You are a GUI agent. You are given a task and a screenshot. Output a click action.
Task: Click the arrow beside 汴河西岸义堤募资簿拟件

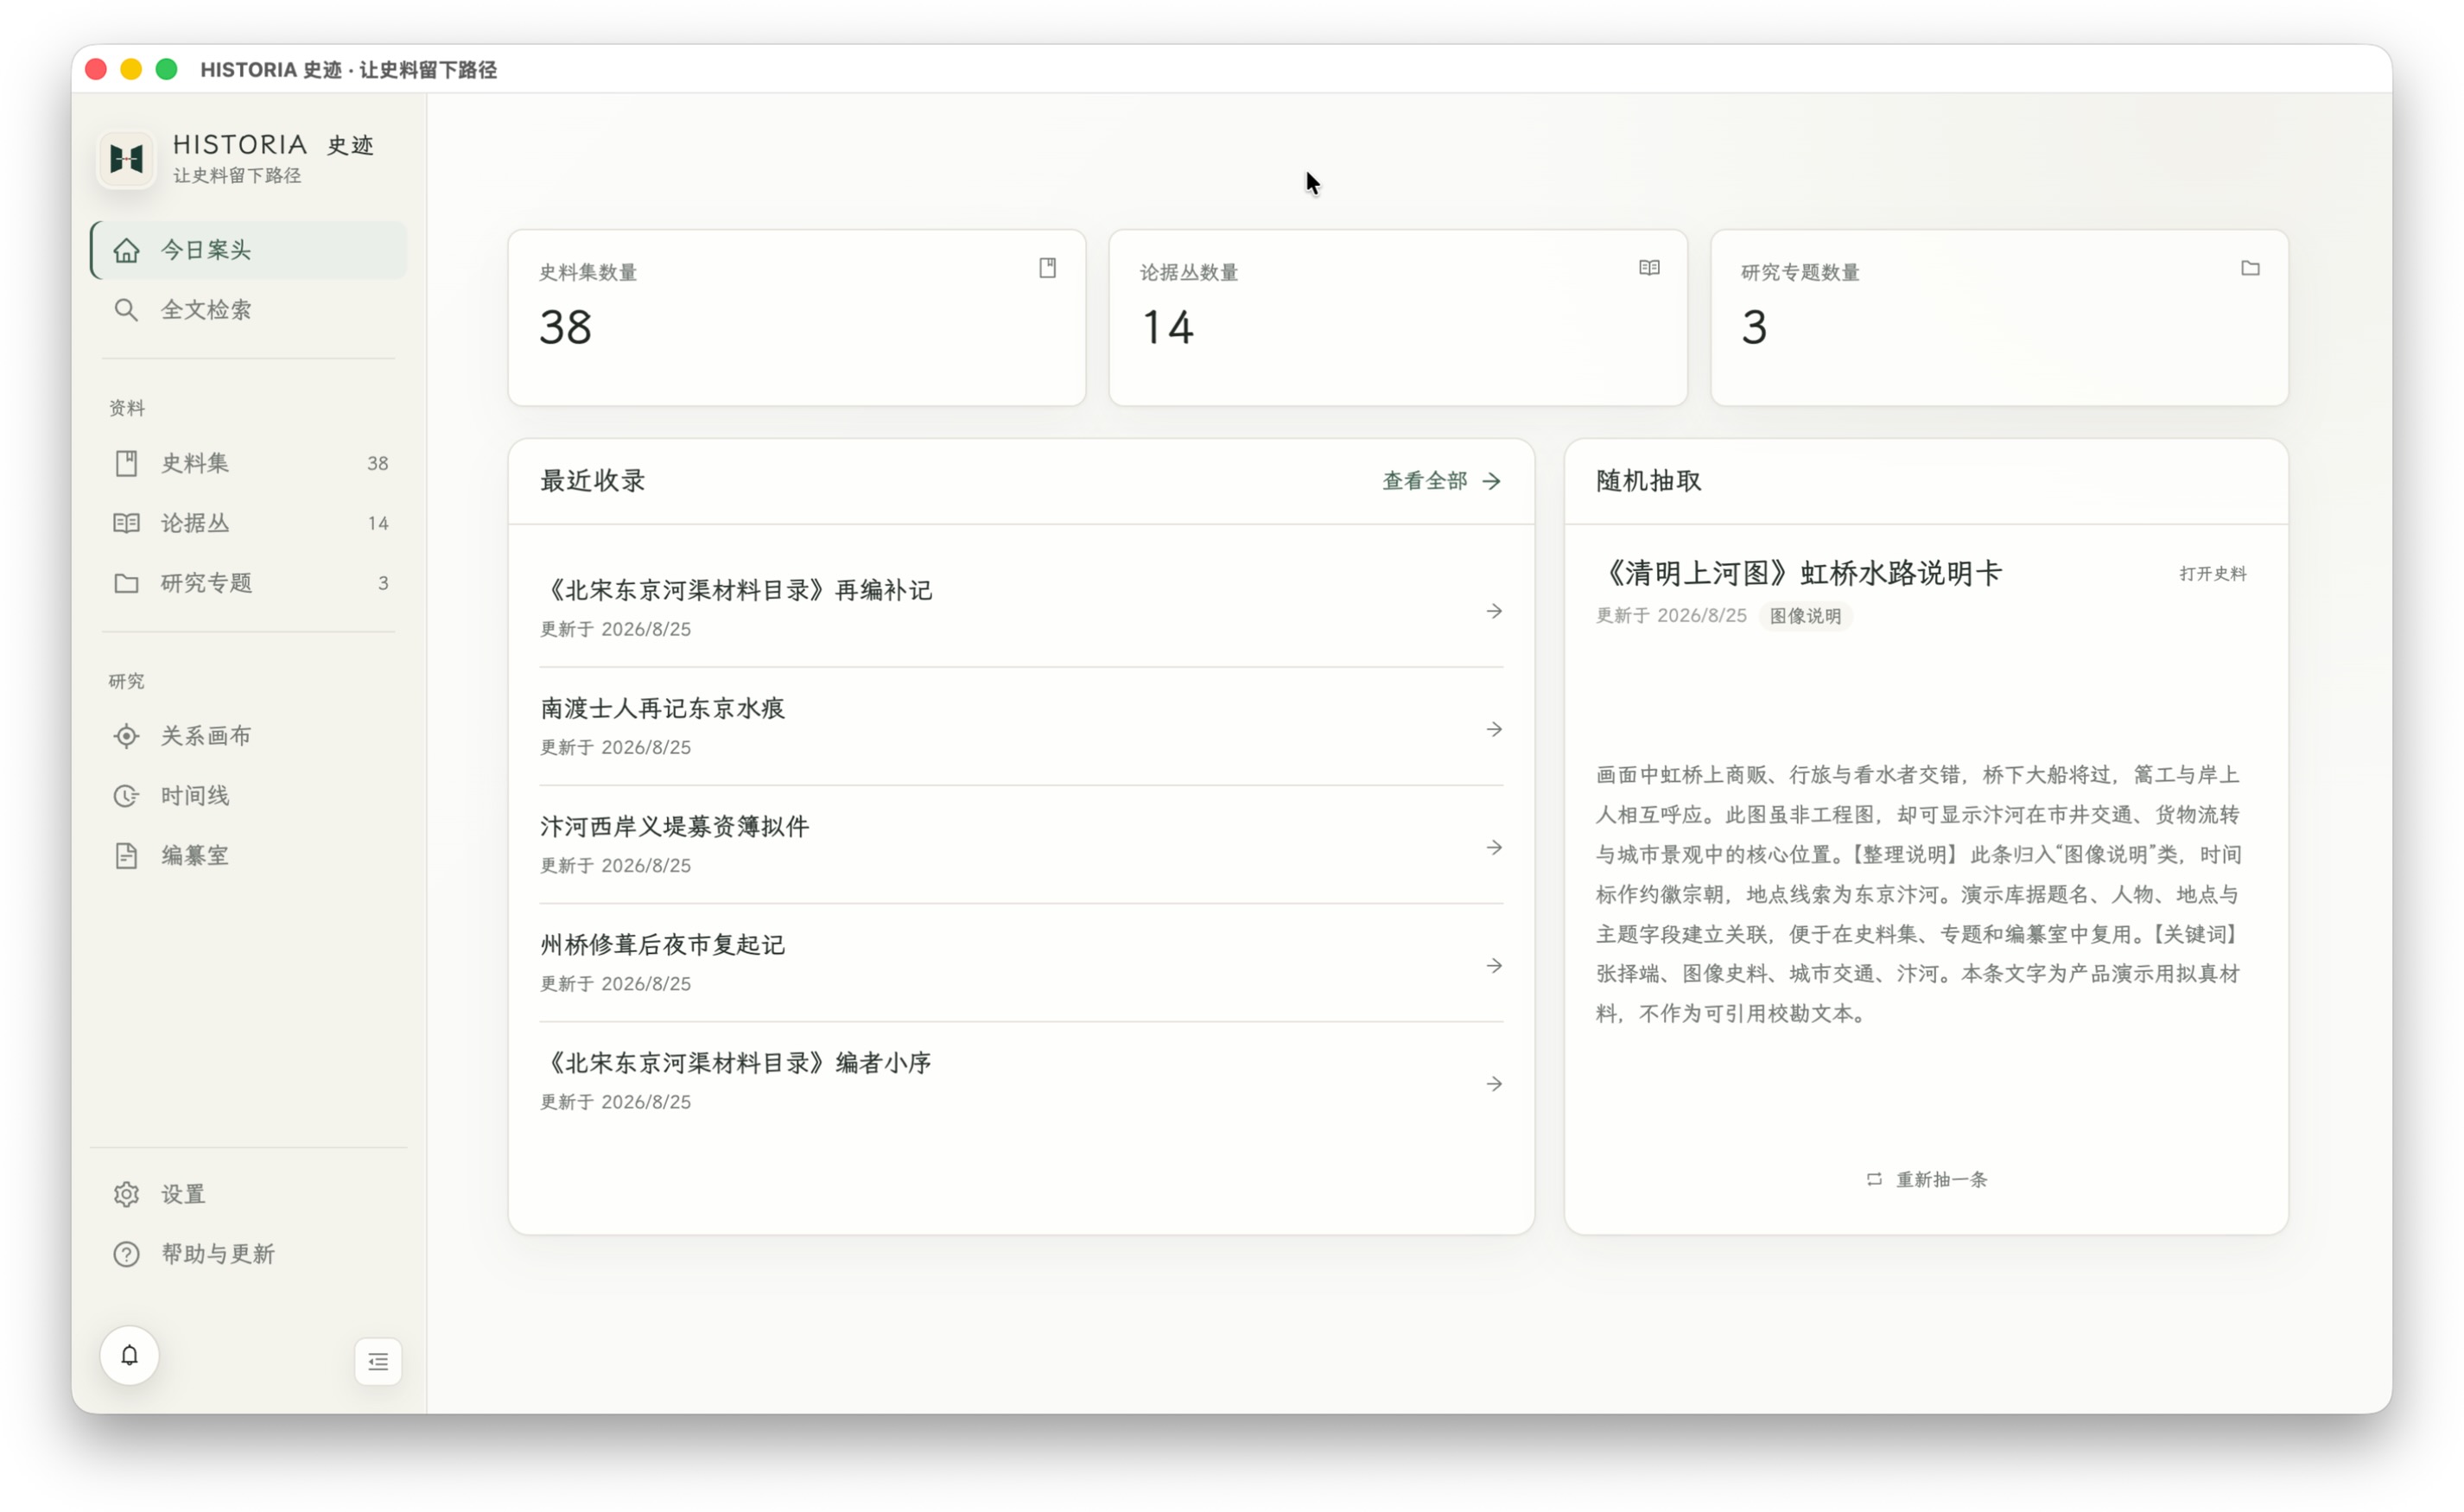1494,847
